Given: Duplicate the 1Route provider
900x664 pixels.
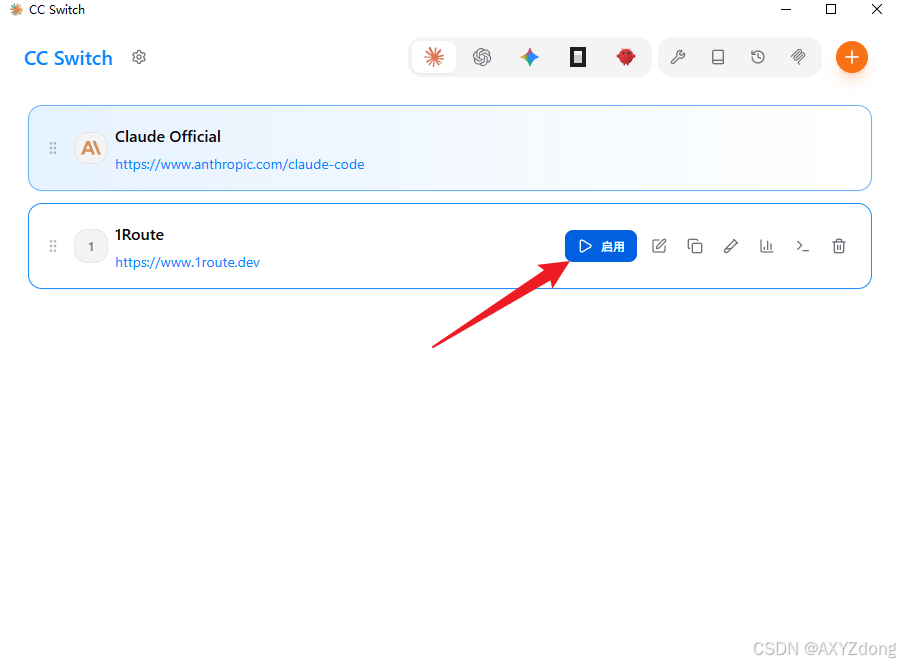Looking at the screenshot, I should 695,246.
